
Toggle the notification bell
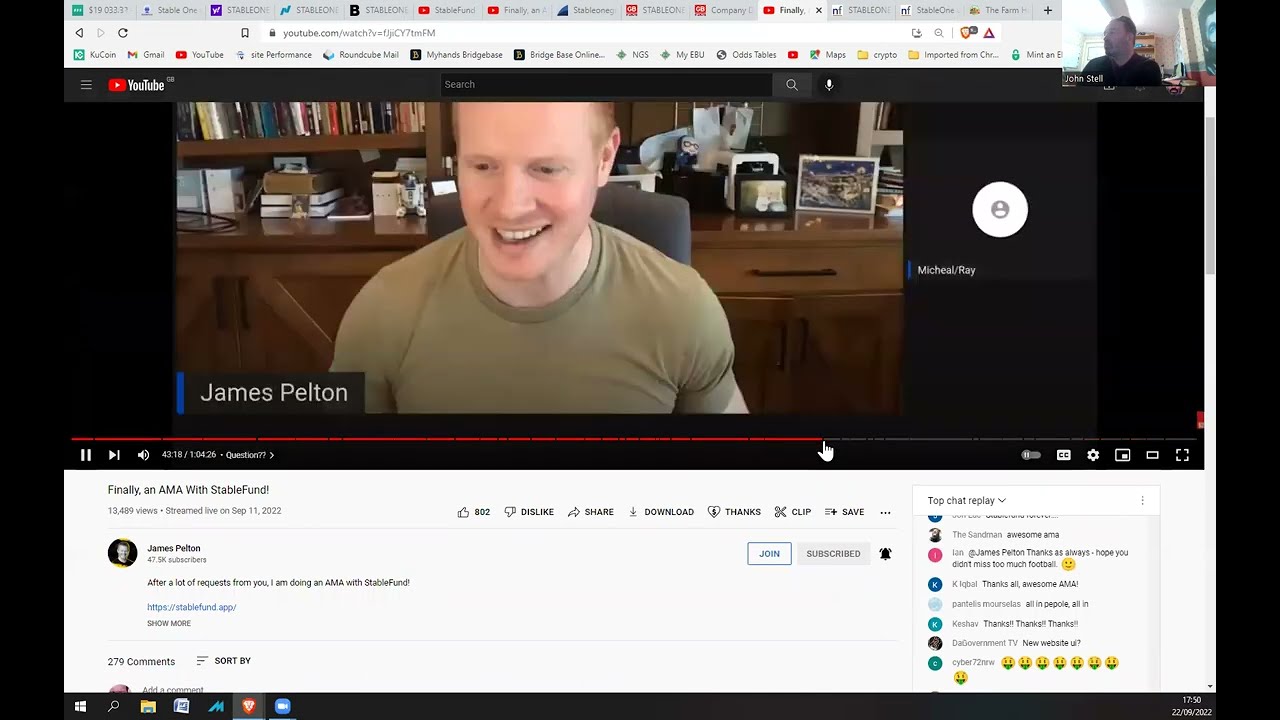tap(885, 553)
